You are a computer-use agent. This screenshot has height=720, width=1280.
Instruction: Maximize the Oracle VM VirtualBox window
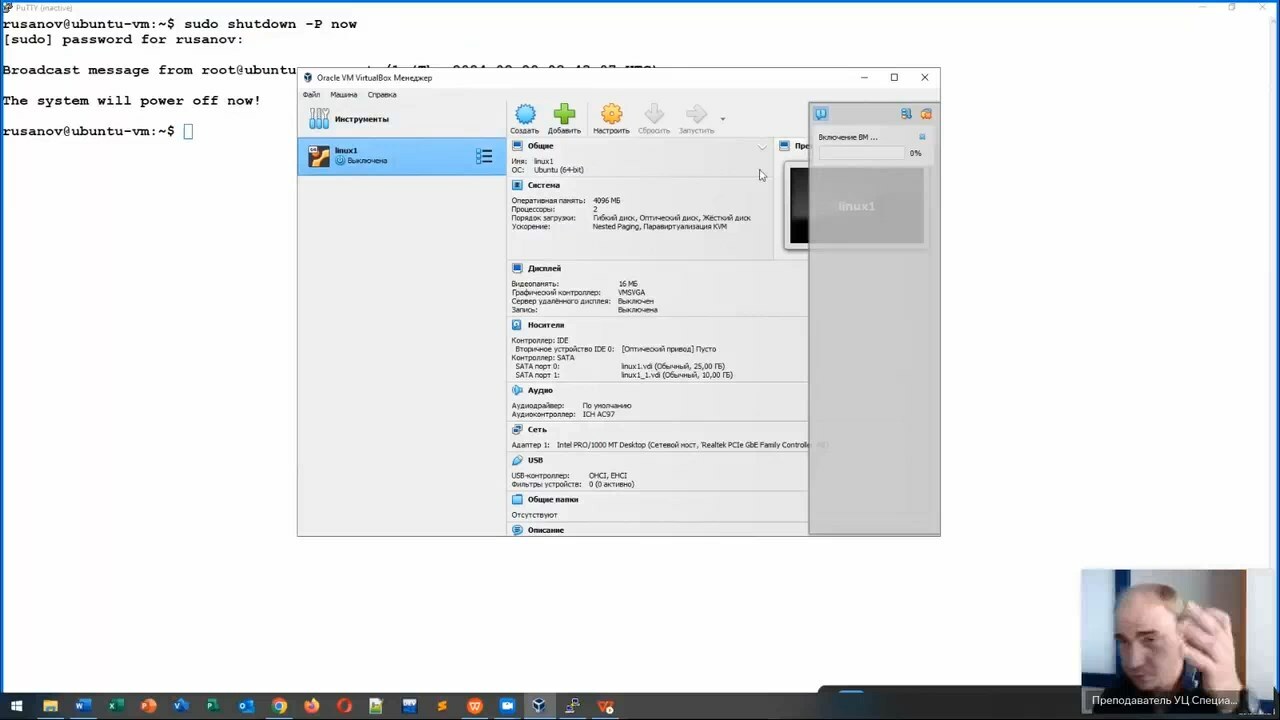(x=894, y=77)
